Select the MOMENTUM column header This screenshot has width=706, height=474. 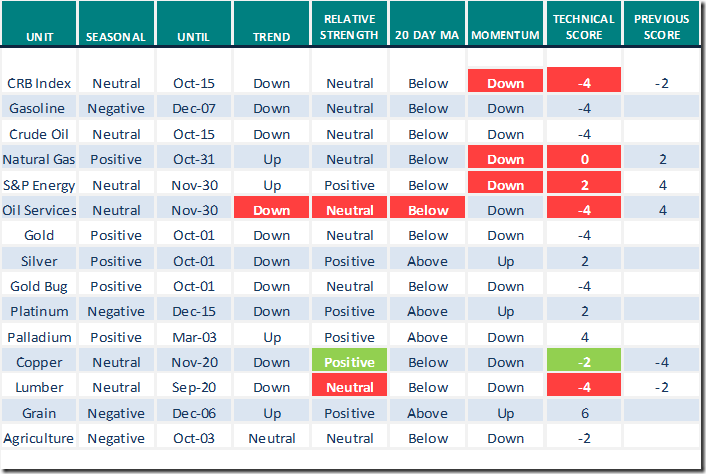[506, 37]
